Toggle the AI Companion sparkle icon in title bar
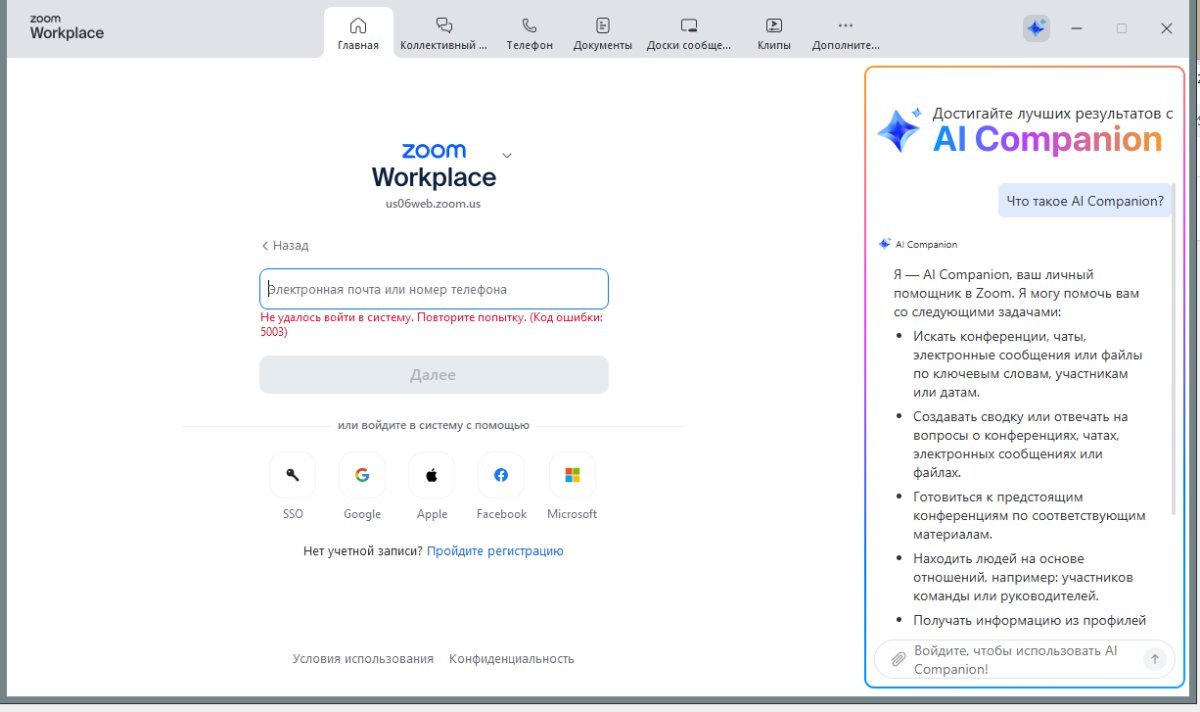The height and width of the screenshot is (712, 1200). tap(1036, 28)
